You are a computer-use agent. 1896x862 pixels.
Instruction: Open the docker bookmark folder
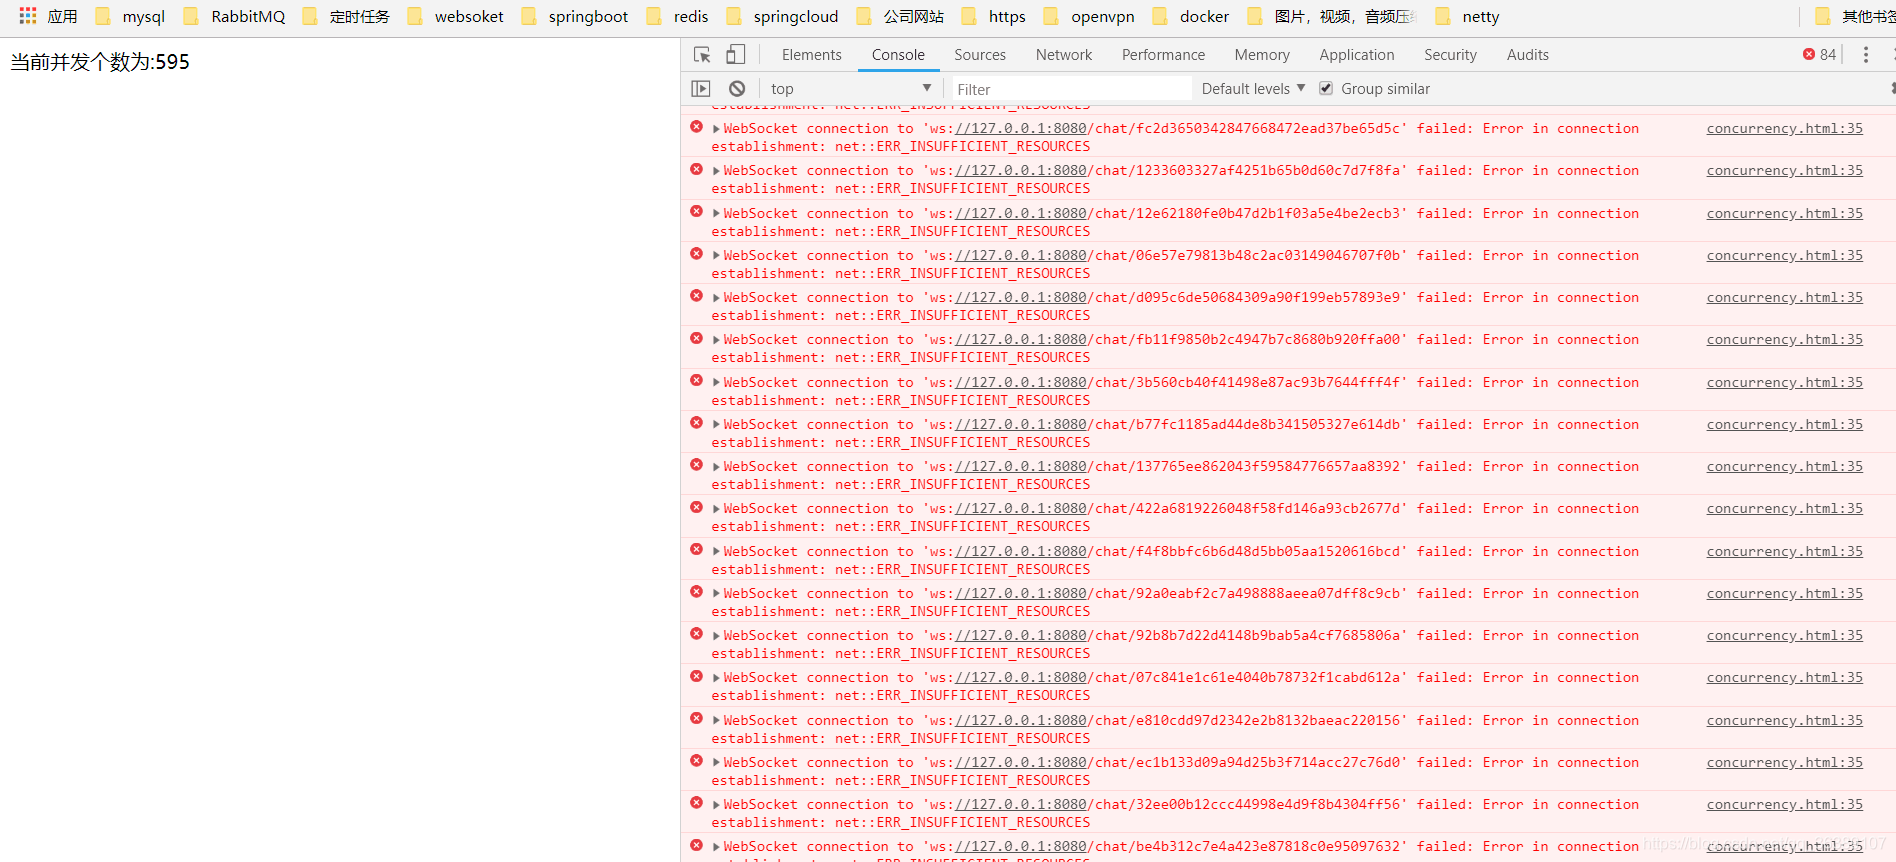tap(1191, 16)
